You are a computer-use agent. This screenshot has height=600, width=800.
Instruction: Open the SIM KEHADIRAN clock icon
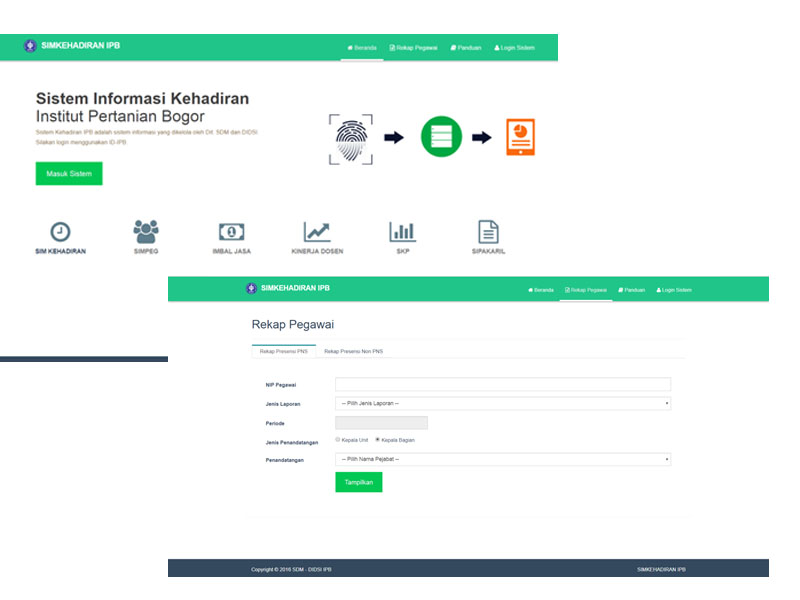click(x=60, y=232)
